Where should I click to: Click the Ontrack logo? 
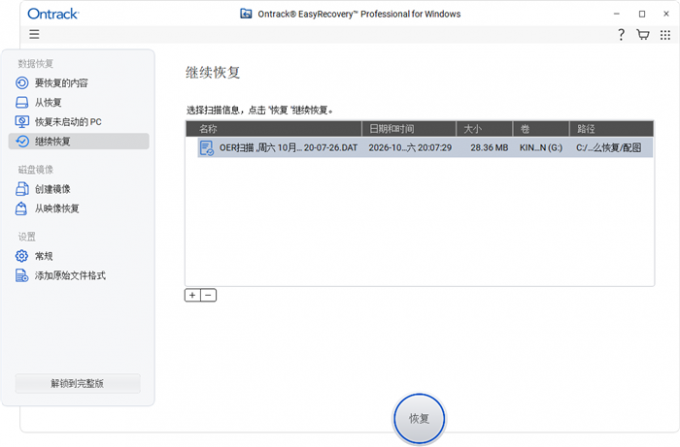(53, 14)
